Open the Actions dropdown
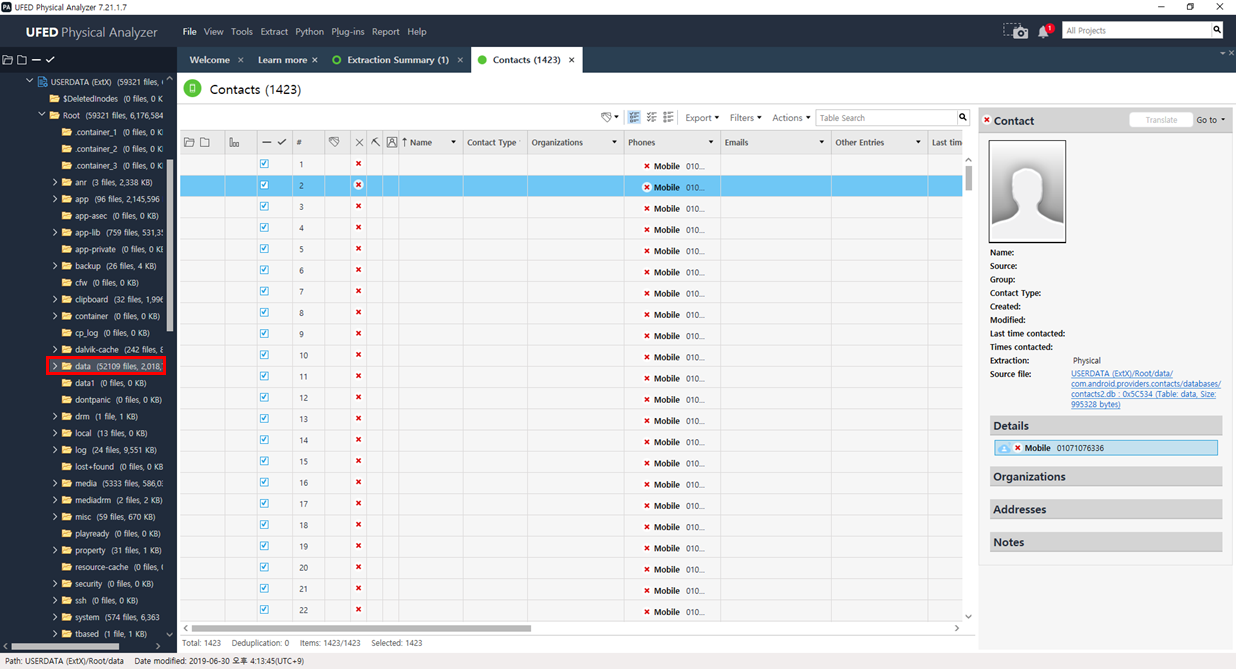 point(790,118)
